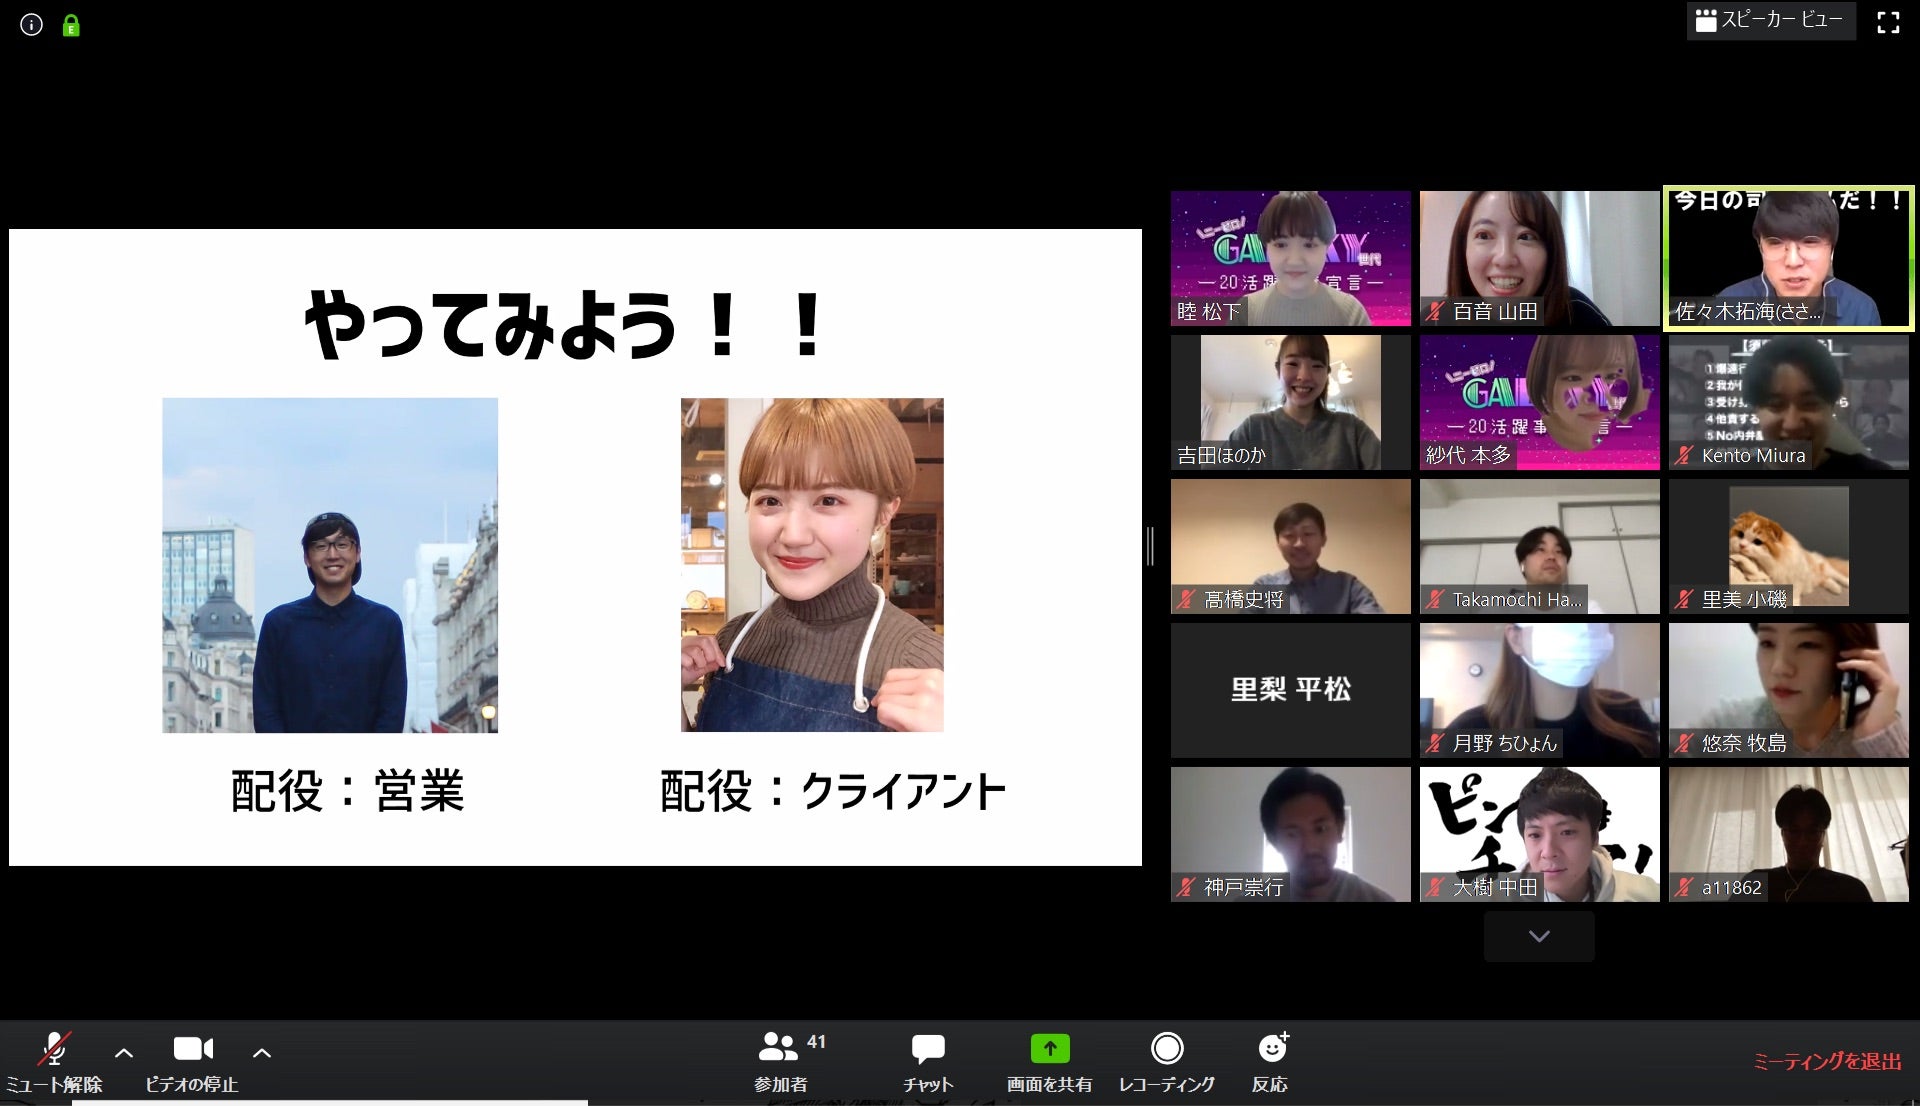Click the muted mic icon on Kento Miura

pyautogui.click(x=1684, y=456)
